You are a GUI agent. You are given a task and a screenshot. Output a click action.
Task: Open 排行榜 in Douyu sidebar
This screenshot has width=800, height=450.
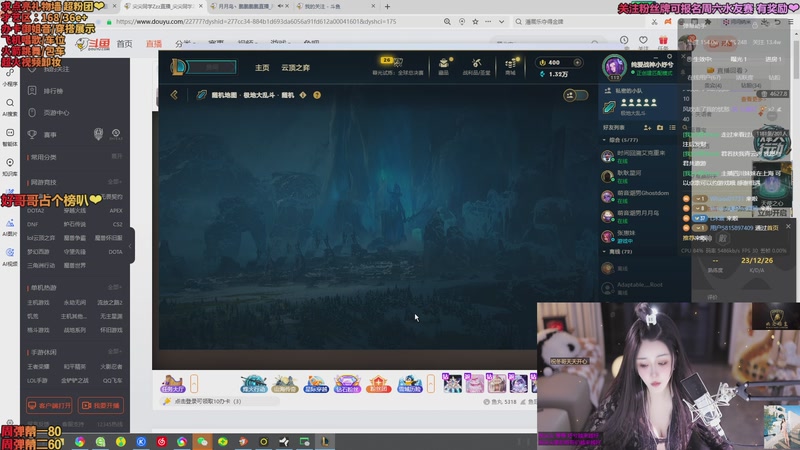coord(53,91)
